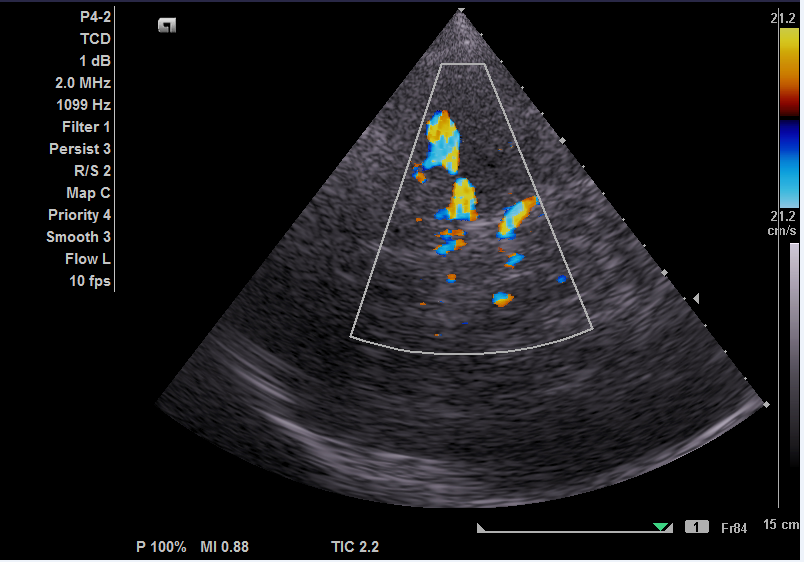Click the 2.0 MHz frequency setting
The width and height of the screenshot is (804, 562).
point(83,83)
